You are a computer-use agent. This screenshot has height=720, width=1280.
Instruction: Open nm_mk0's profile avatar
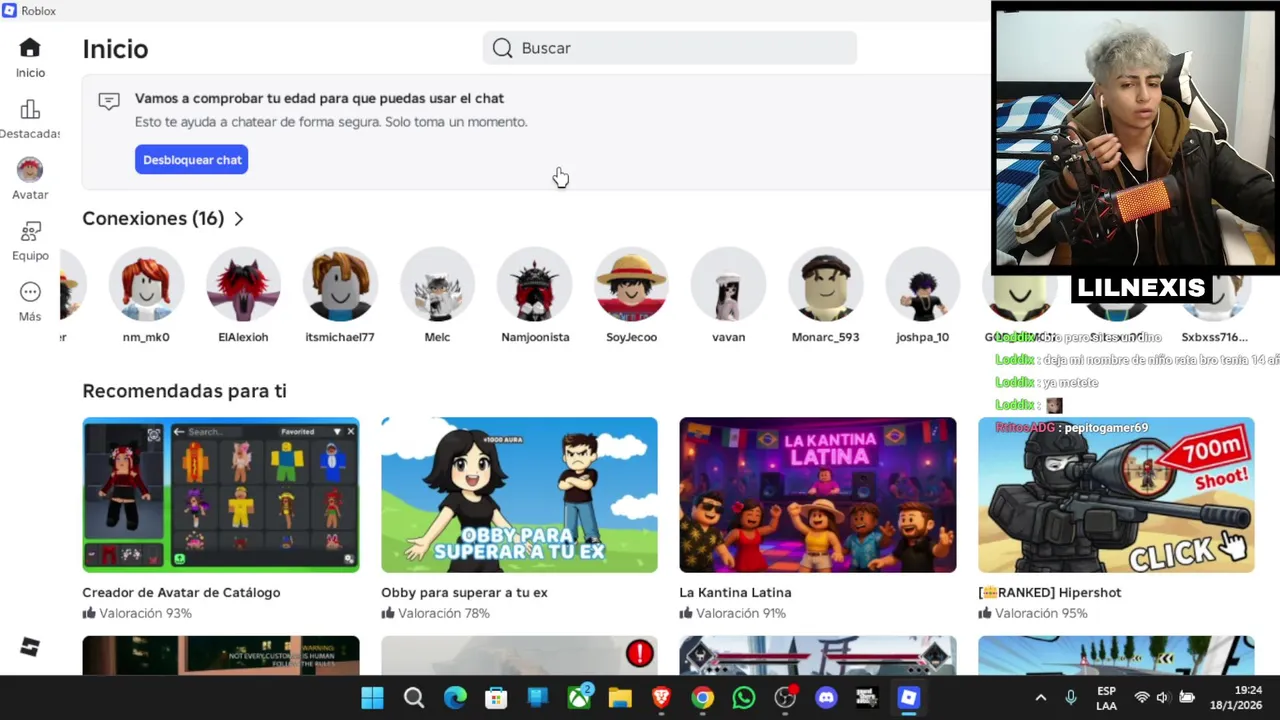click(x=146, y=285)
